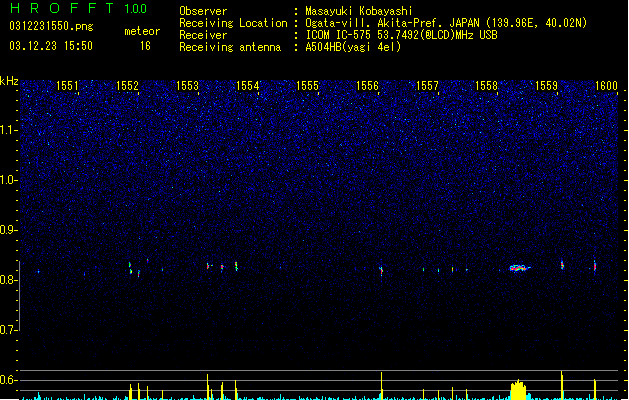Click the wide yellow intensity burst in bottom graph
This screenshot has width=629, height=400.
coord(518,390)
